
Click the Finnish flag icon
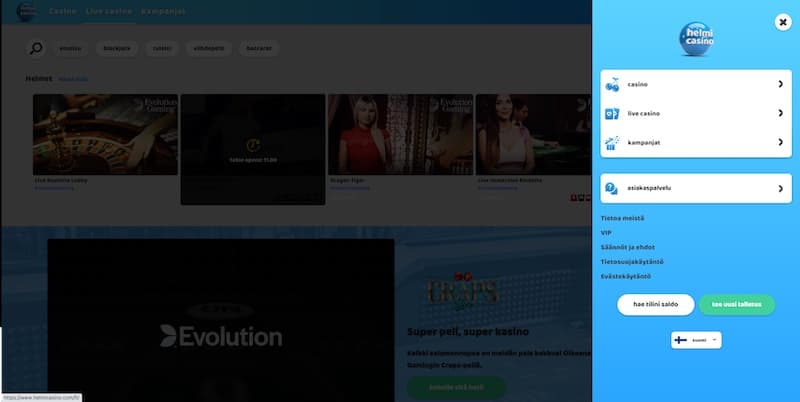coord(681,340)
